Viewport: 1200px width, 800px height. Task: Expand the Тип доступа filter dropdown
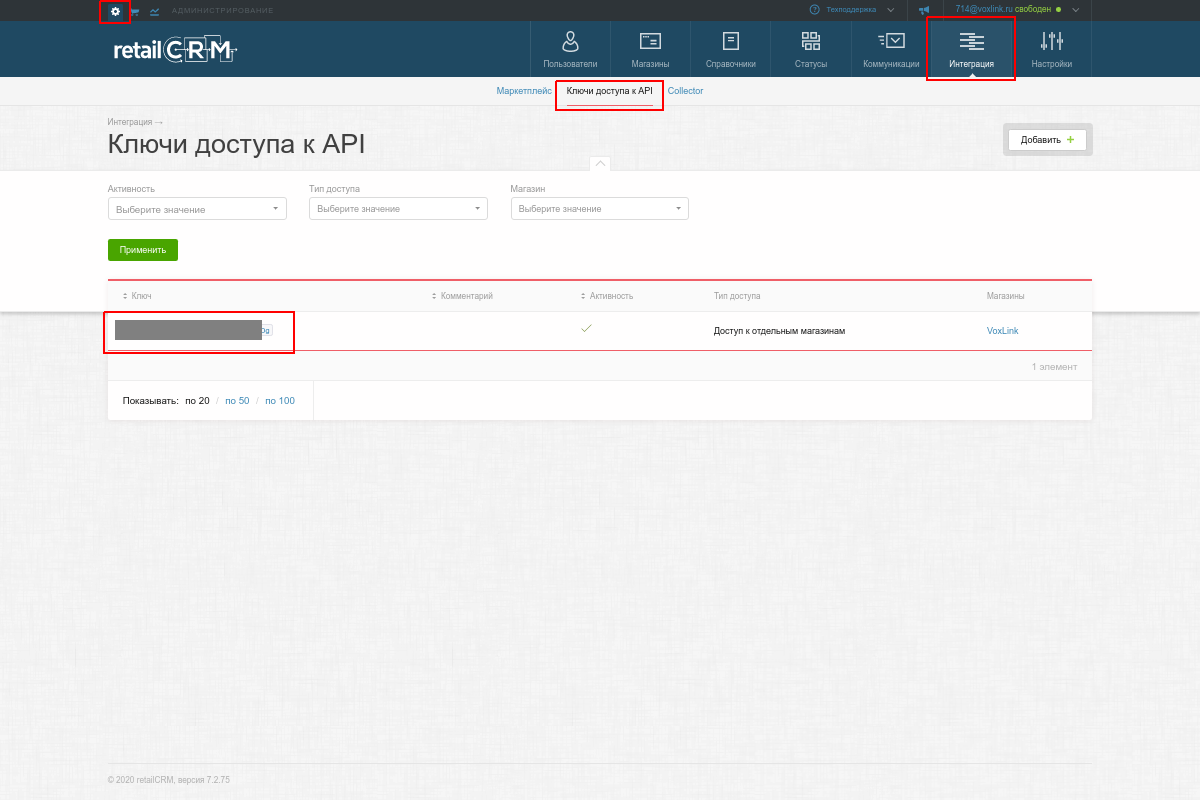[x=398, y=209]
